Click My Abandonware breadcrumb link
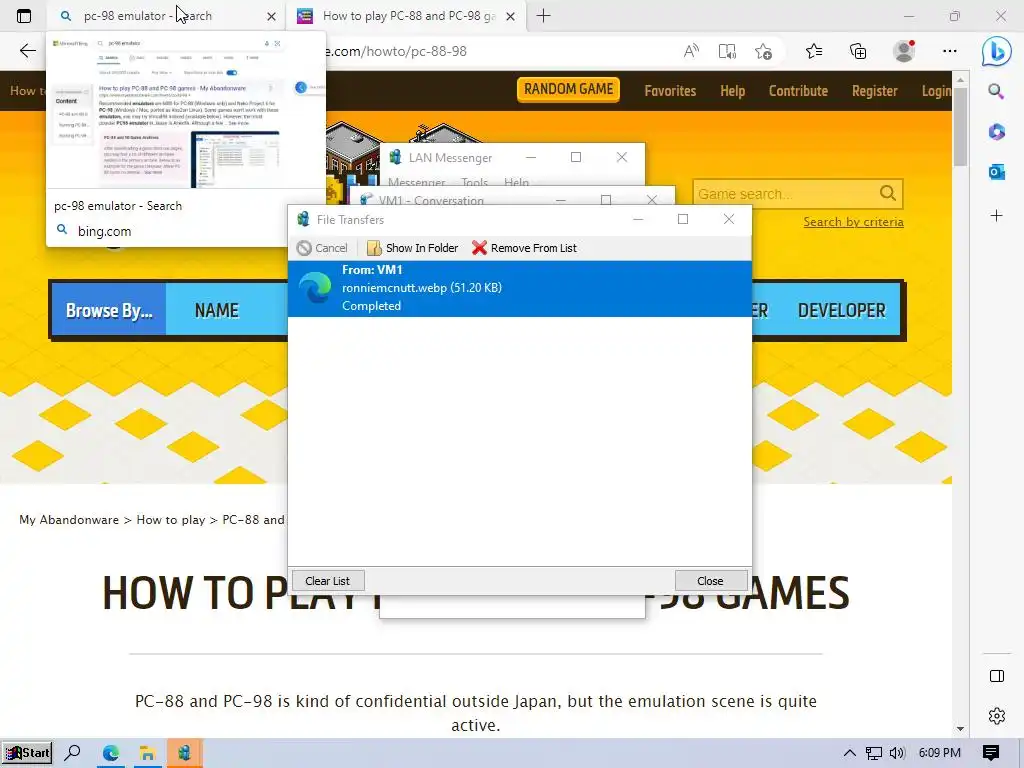This screenshot has height=768, width=1024. [69, 520]
